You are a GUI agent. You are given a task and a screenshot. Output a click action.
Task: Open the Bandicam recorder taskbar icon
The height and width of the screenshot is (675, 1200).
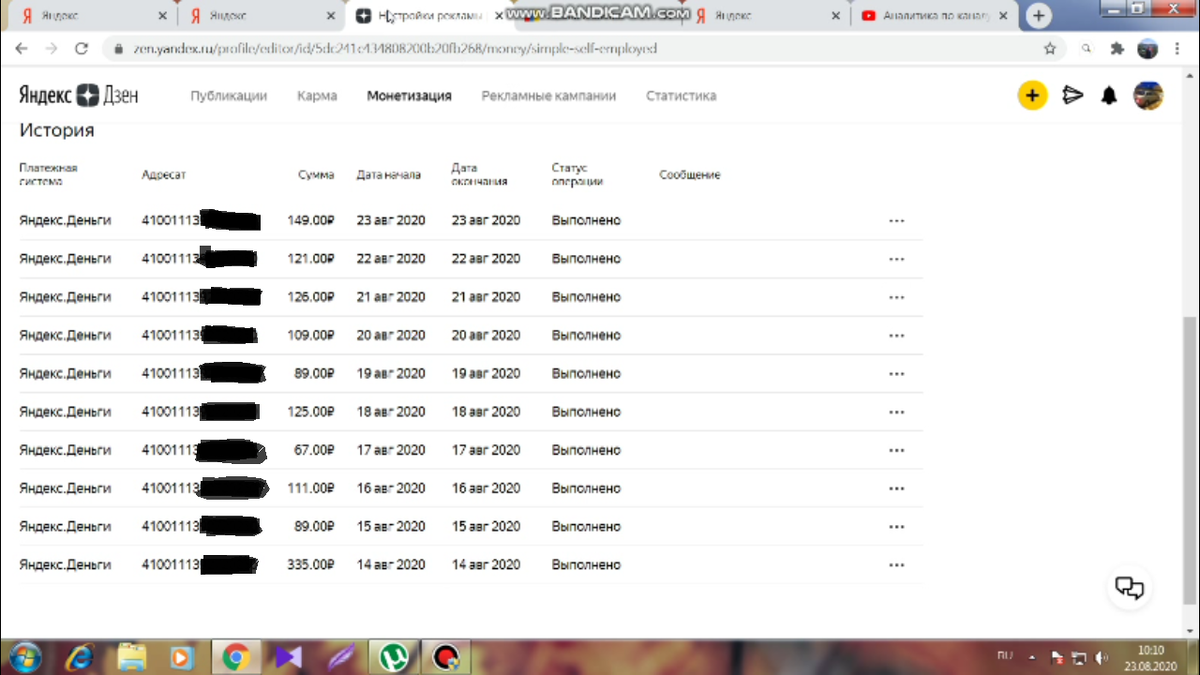[x=447, y=657]
